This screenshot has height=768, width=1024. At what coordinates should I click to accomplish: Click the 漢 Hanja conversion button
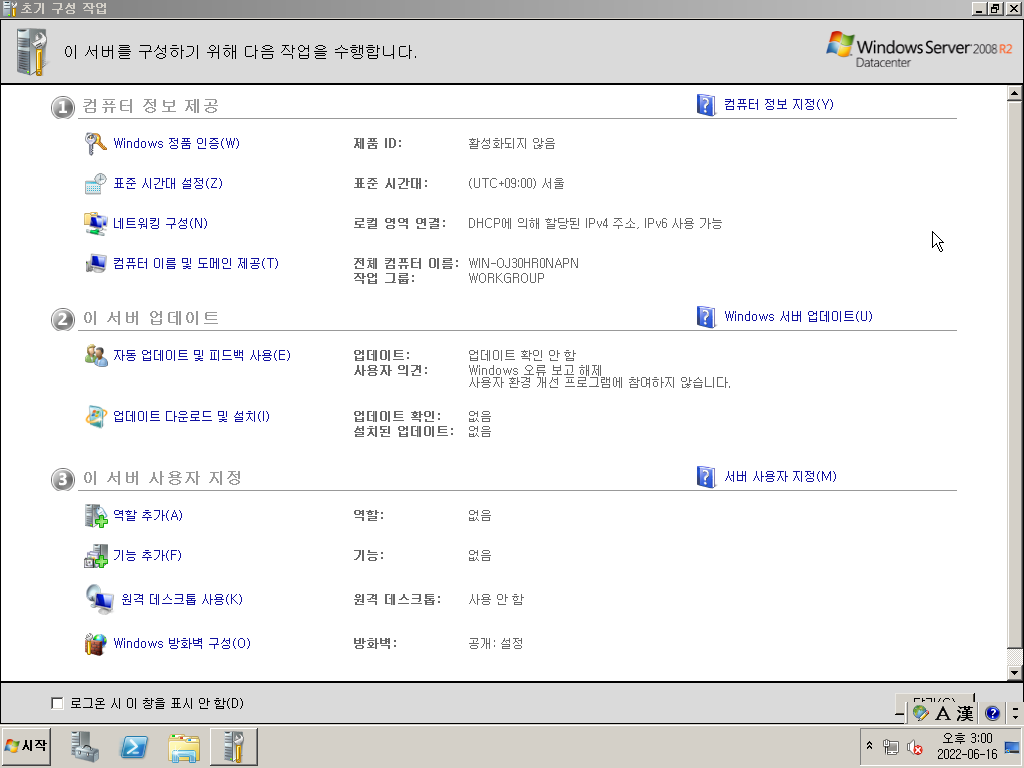coord(965,714)
